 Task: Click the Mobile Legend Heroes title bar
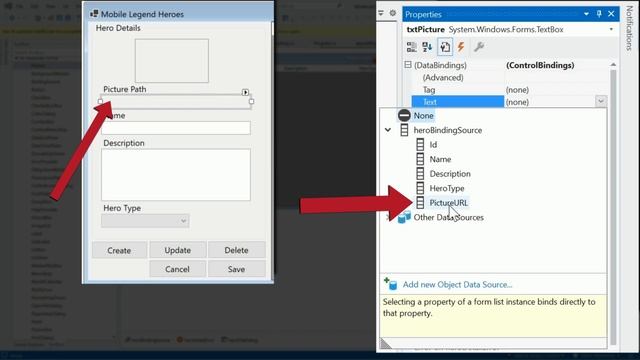pos(178,14)
